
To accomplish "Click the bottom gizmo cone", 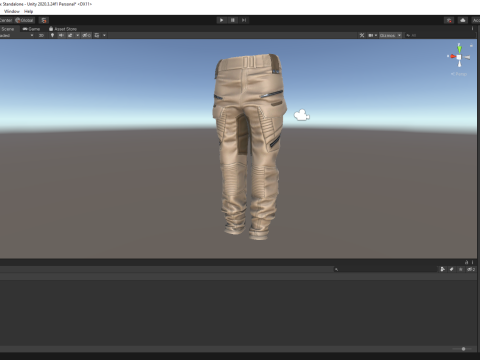I will click(459, 63).
